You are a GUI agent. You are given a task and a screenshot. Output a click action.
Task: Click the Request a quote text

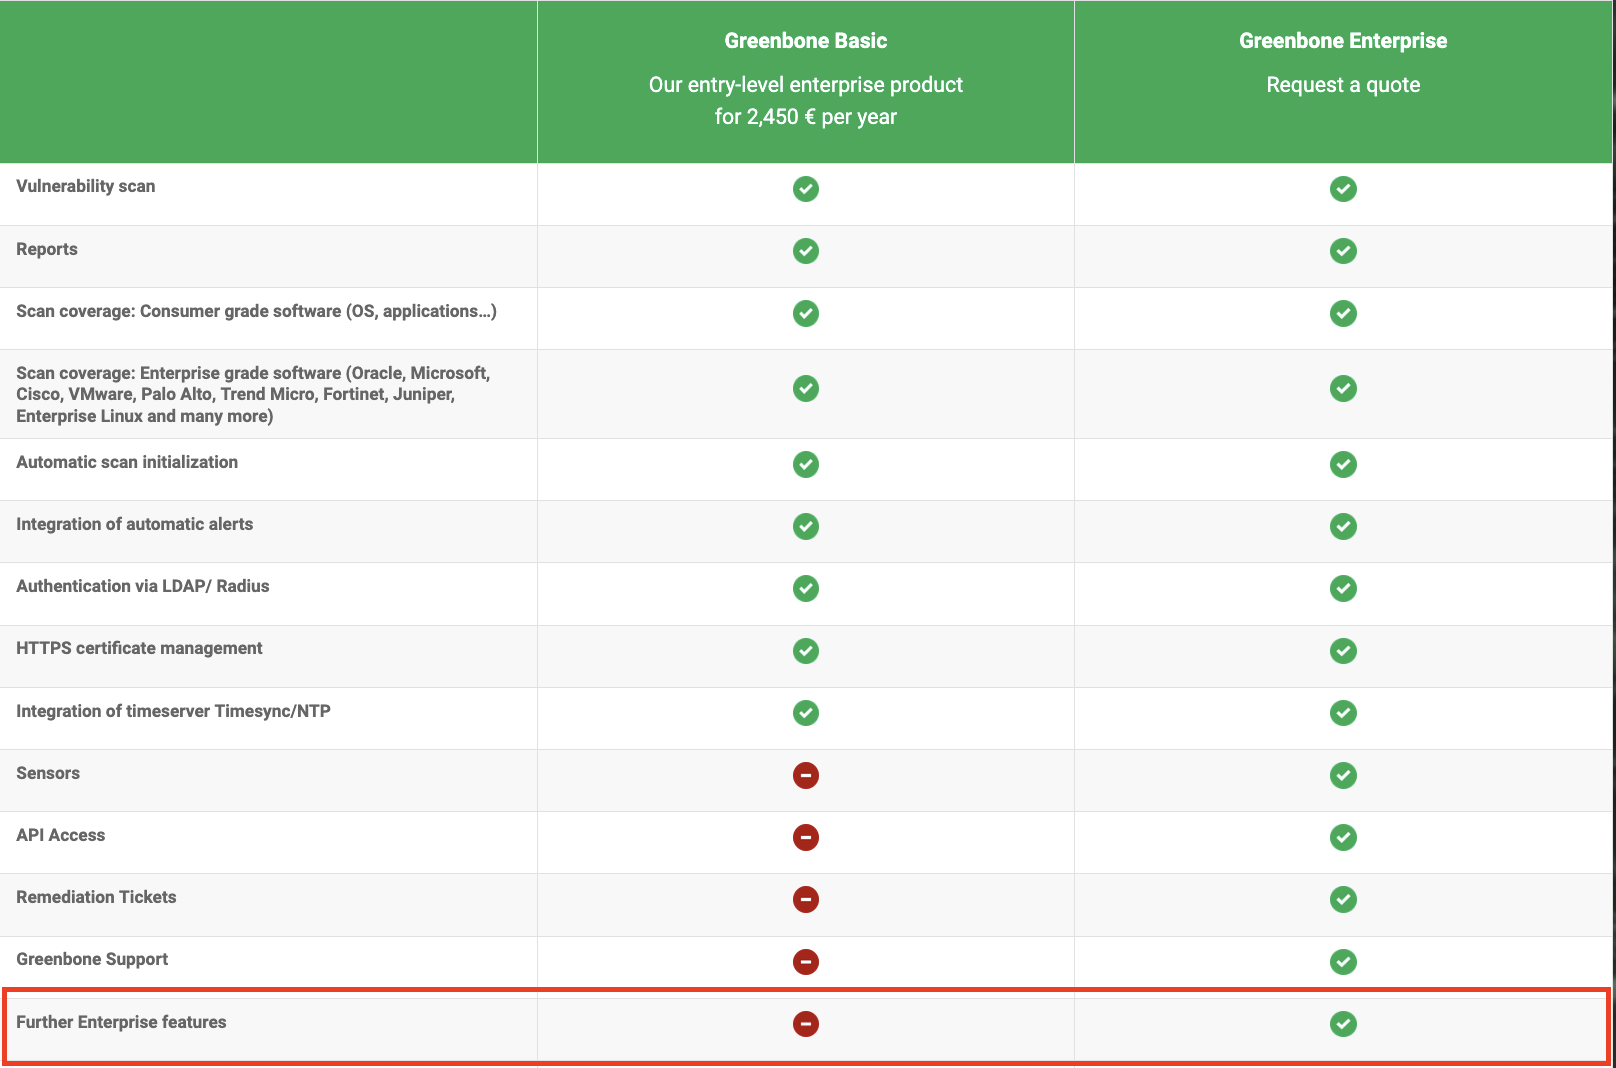pyautogui.click(x=1342, y=85)
